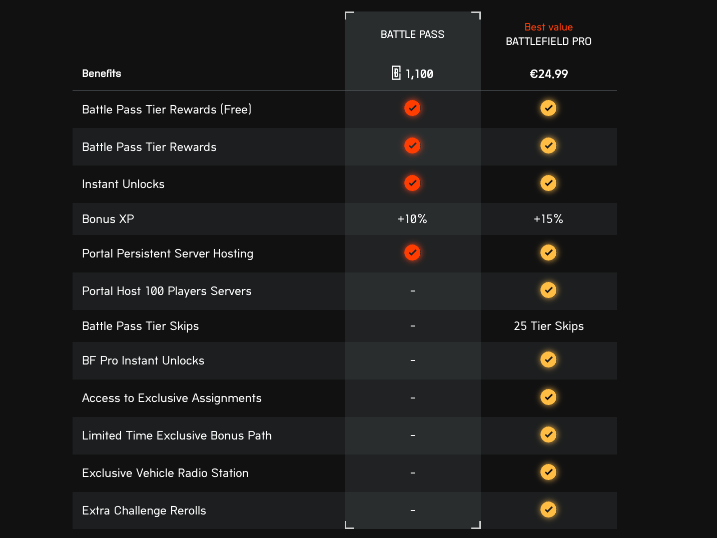The width and height of the screenshot is (717, 538).
Task: Click the +15% Bonus XP value
Action: [548, 218]
